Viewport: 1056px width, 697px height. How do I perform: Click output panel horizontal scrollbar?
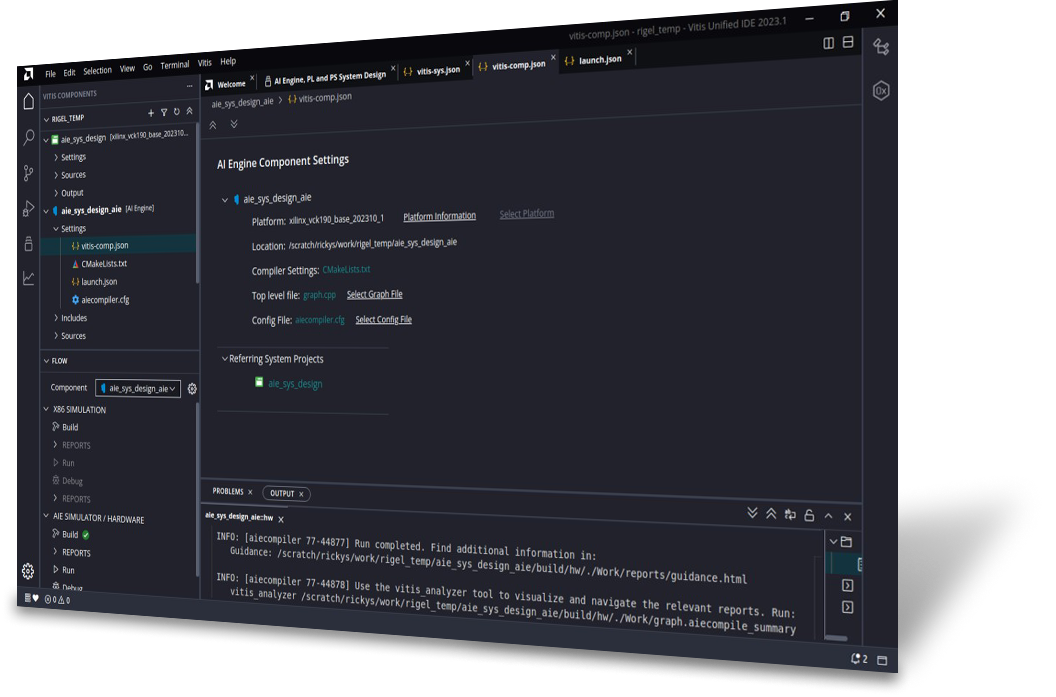pyautogui.click(x=836, y=637)
